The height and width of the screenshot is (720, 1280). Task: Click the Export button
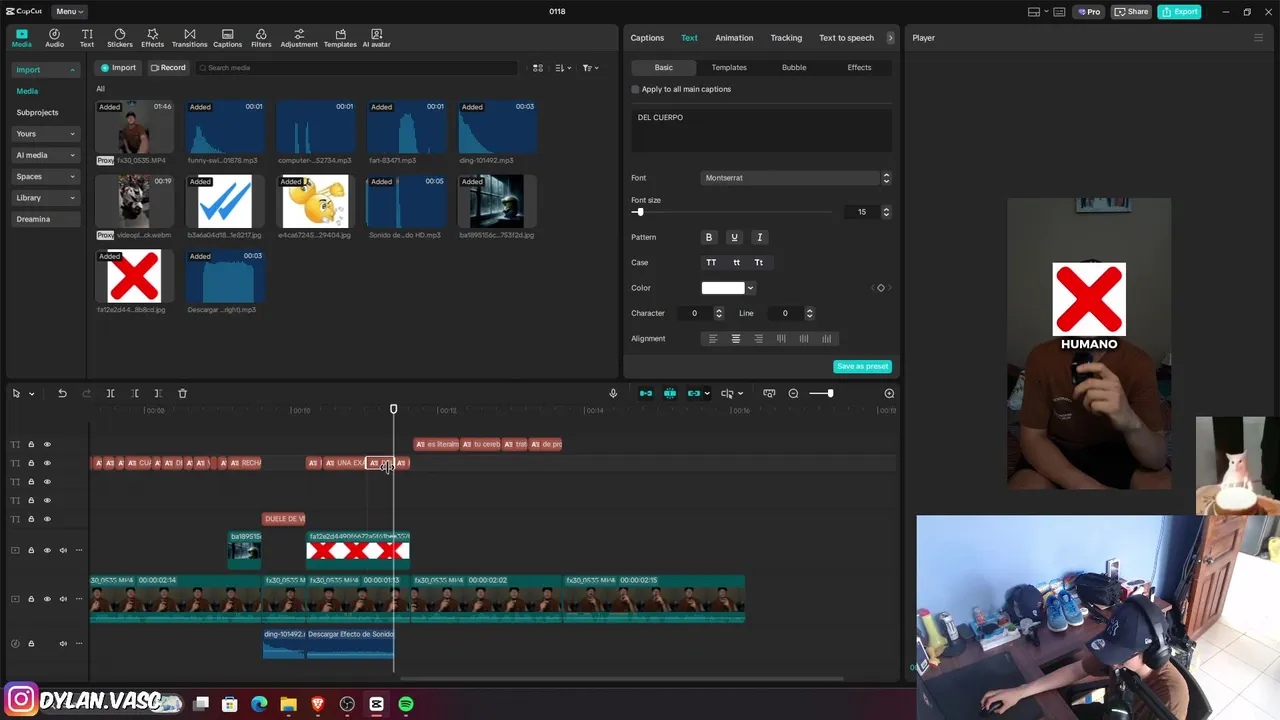[1179, 11]
